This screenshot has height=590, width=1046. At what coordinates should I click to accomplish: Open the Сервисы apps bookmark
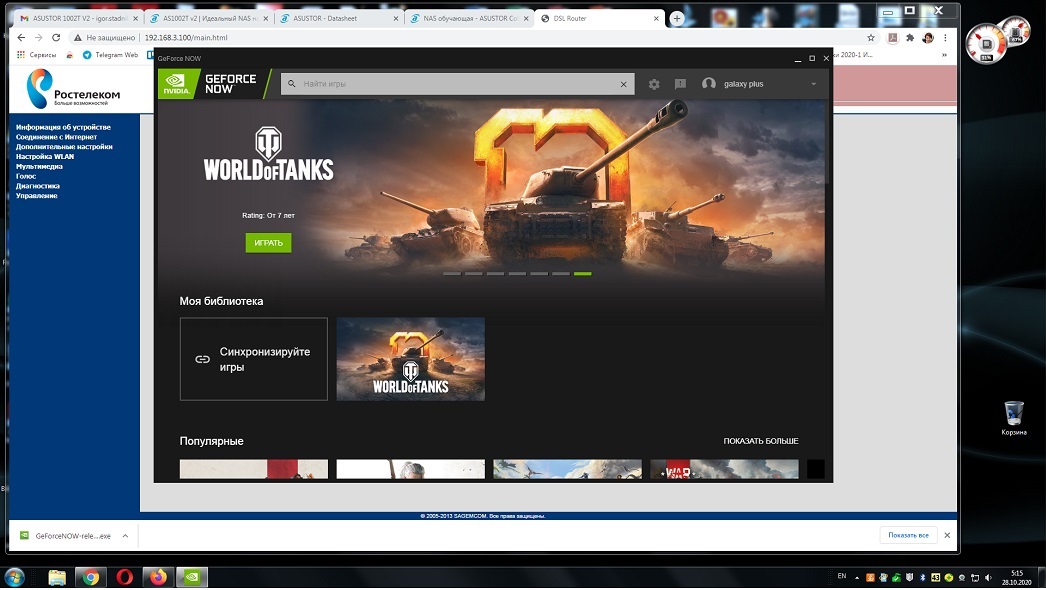point(37,55)
